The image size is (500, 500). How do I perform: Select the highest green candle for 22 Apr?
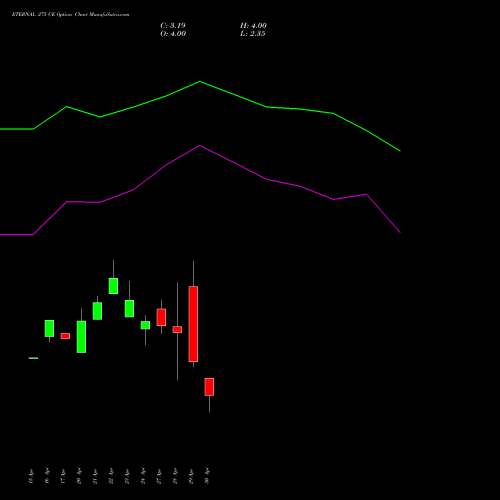coord(113,286)
